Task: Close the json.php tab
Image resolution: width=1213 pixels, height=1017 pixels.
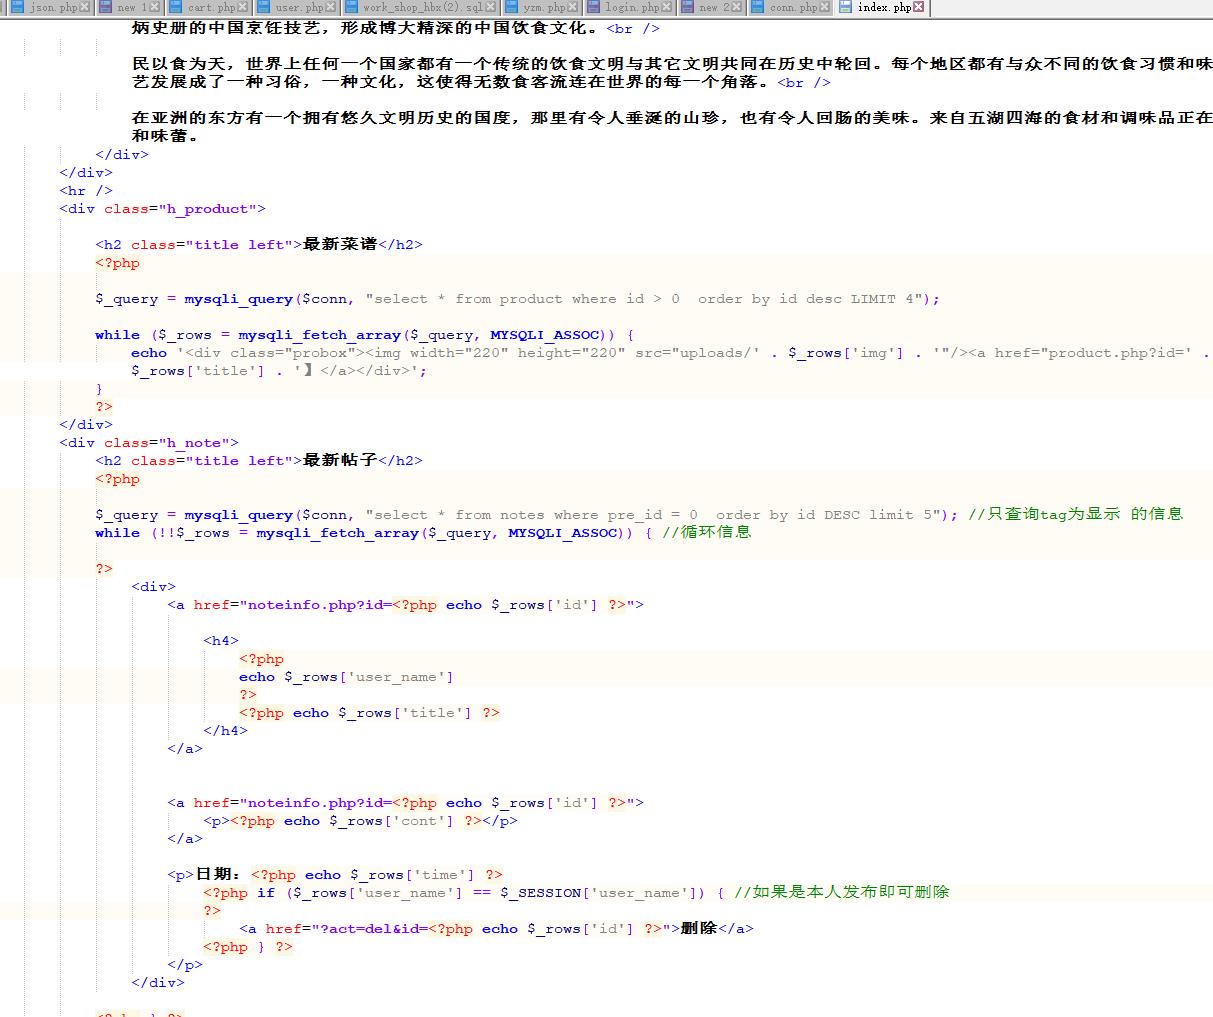Action: (85, 7)
